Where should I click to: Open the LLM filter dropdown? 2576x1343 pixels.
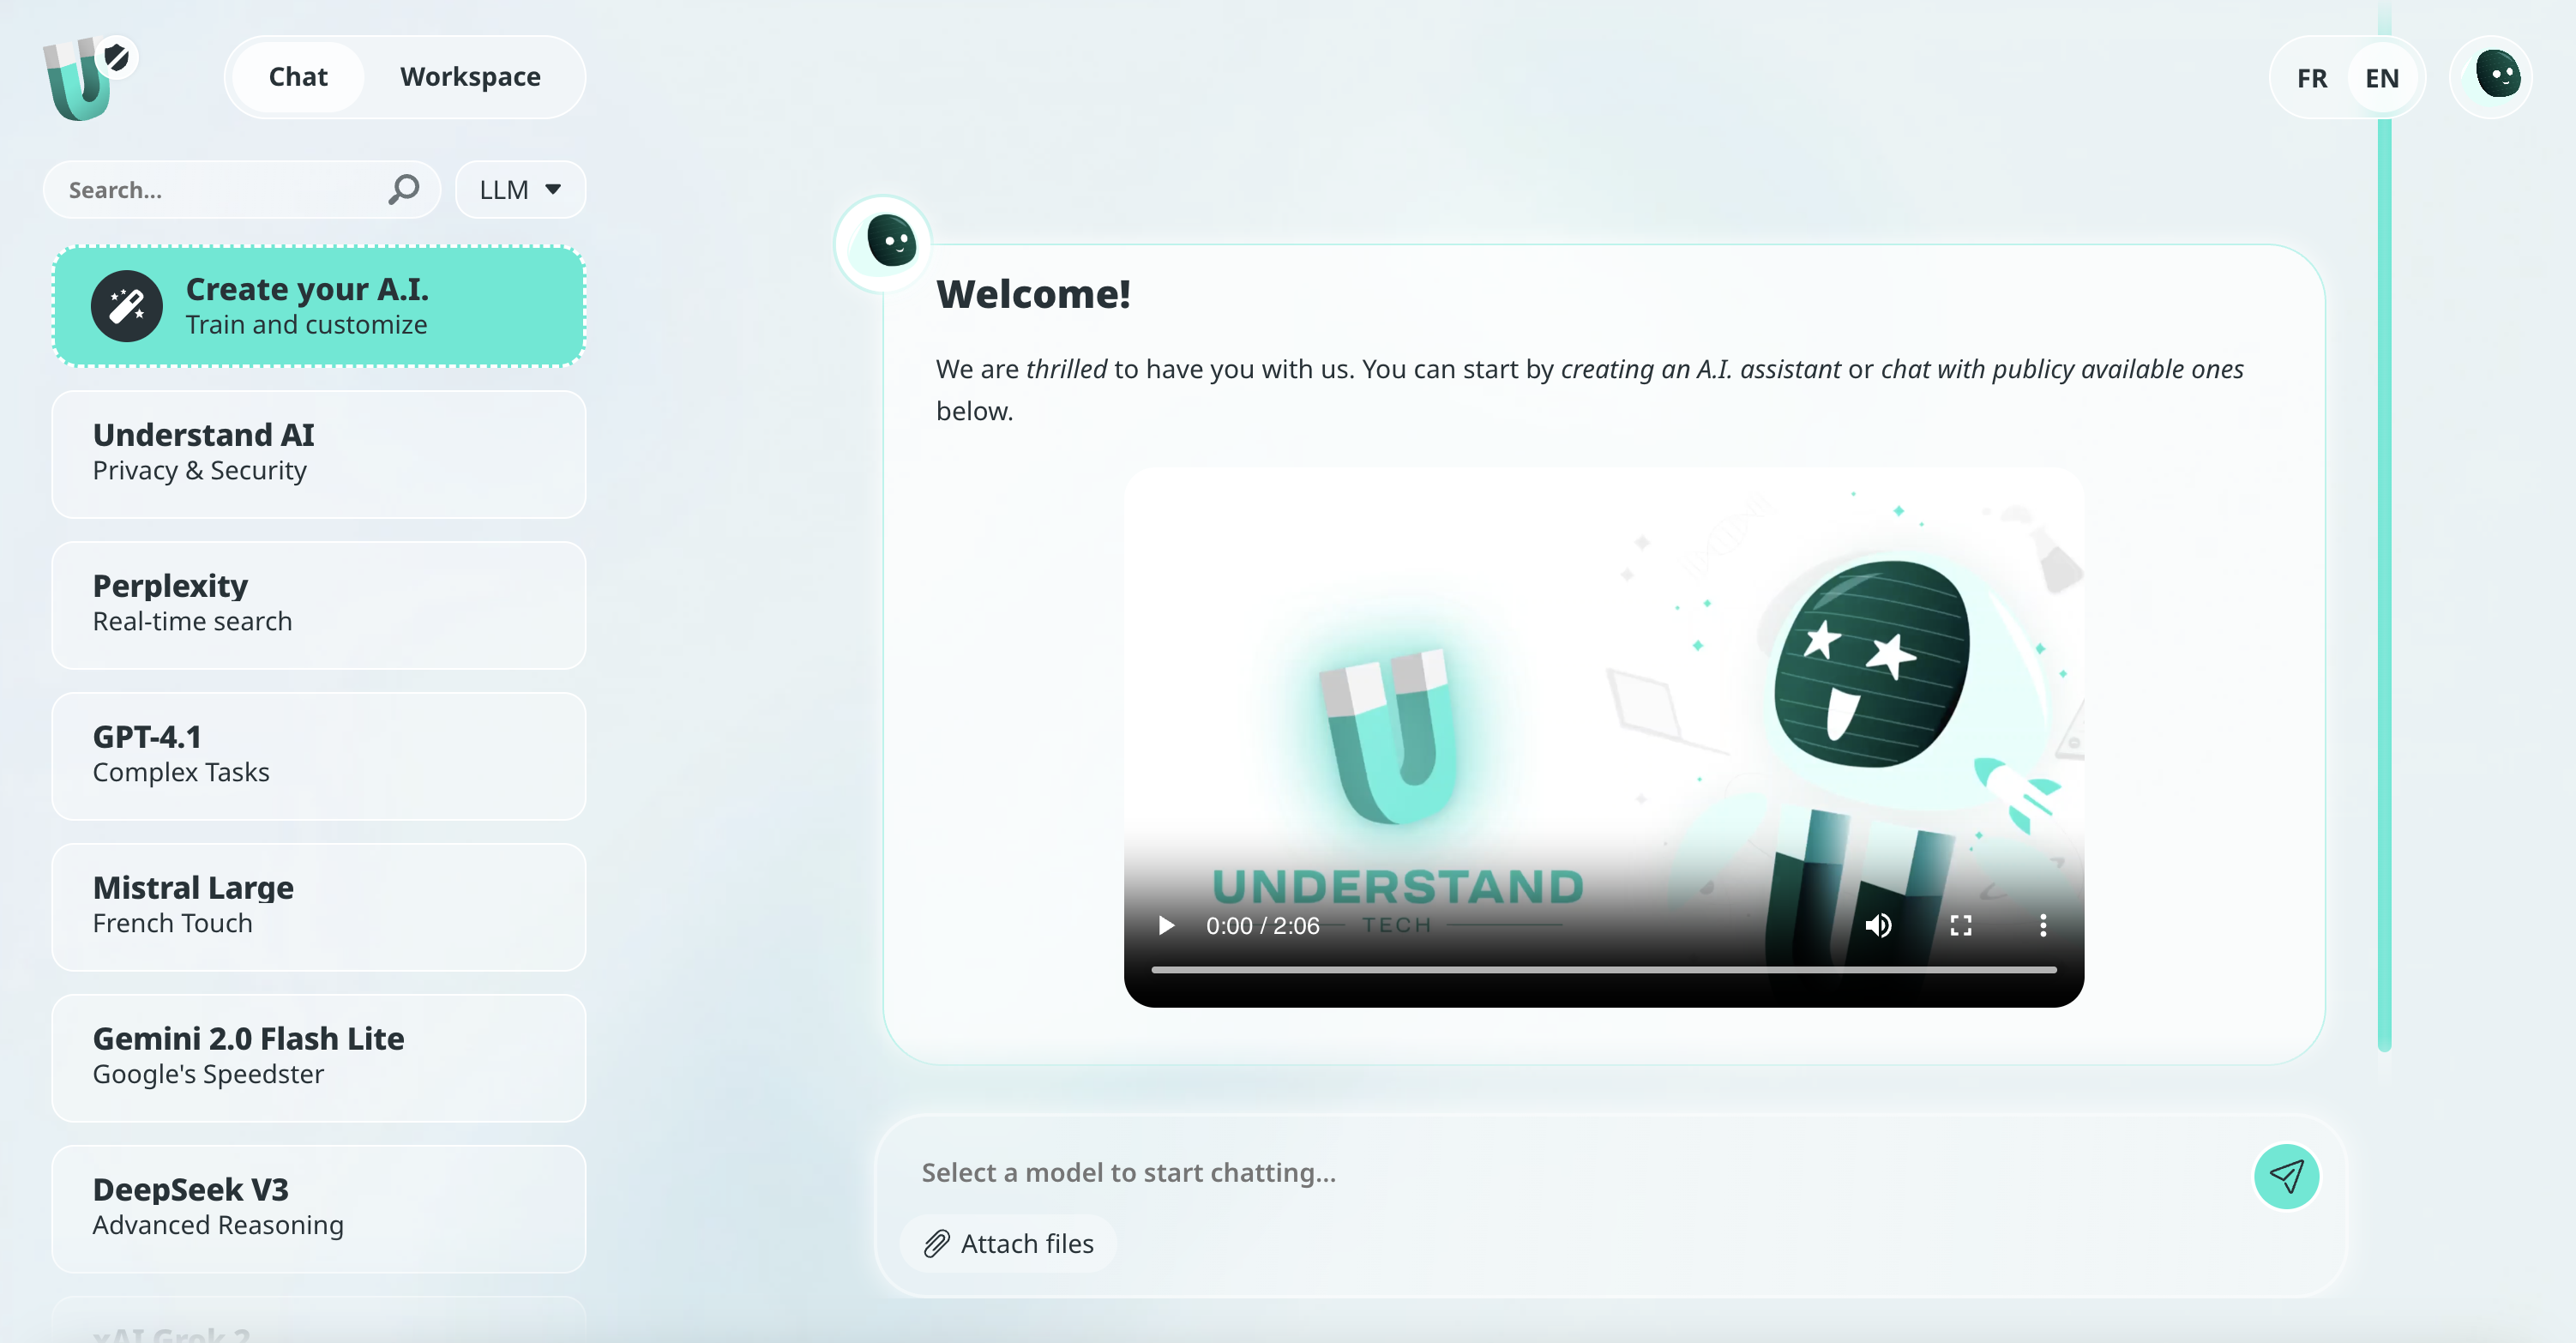click(520, 189)
